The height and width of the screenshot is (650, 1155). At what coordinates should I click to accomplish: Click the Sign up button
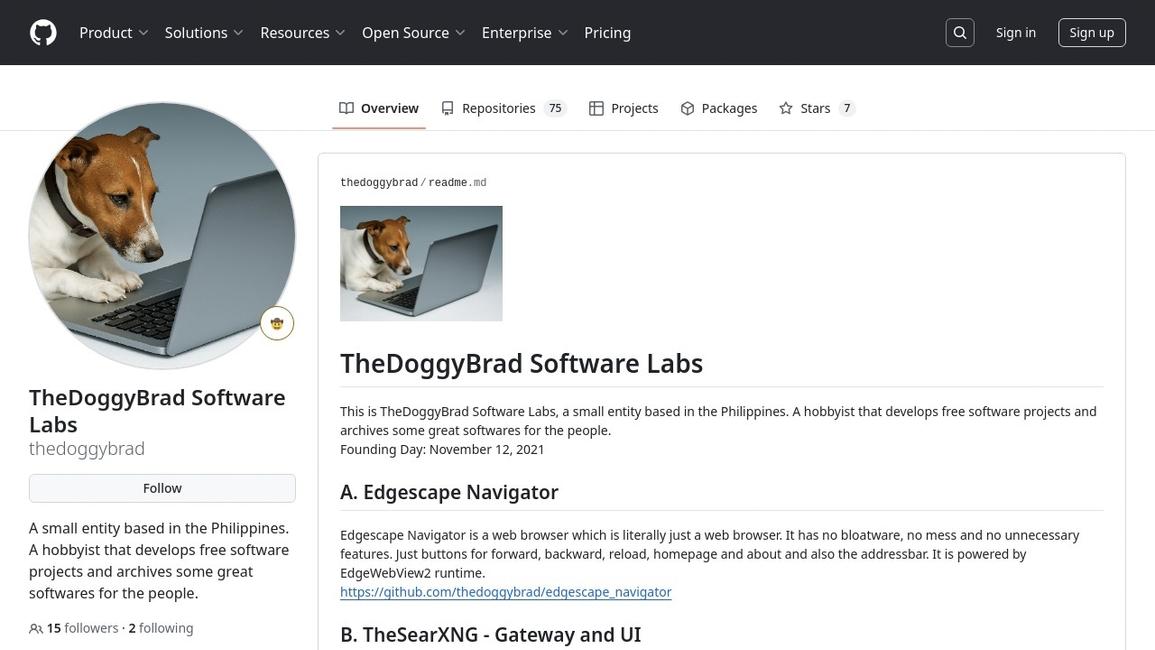tap(1092, 32)
